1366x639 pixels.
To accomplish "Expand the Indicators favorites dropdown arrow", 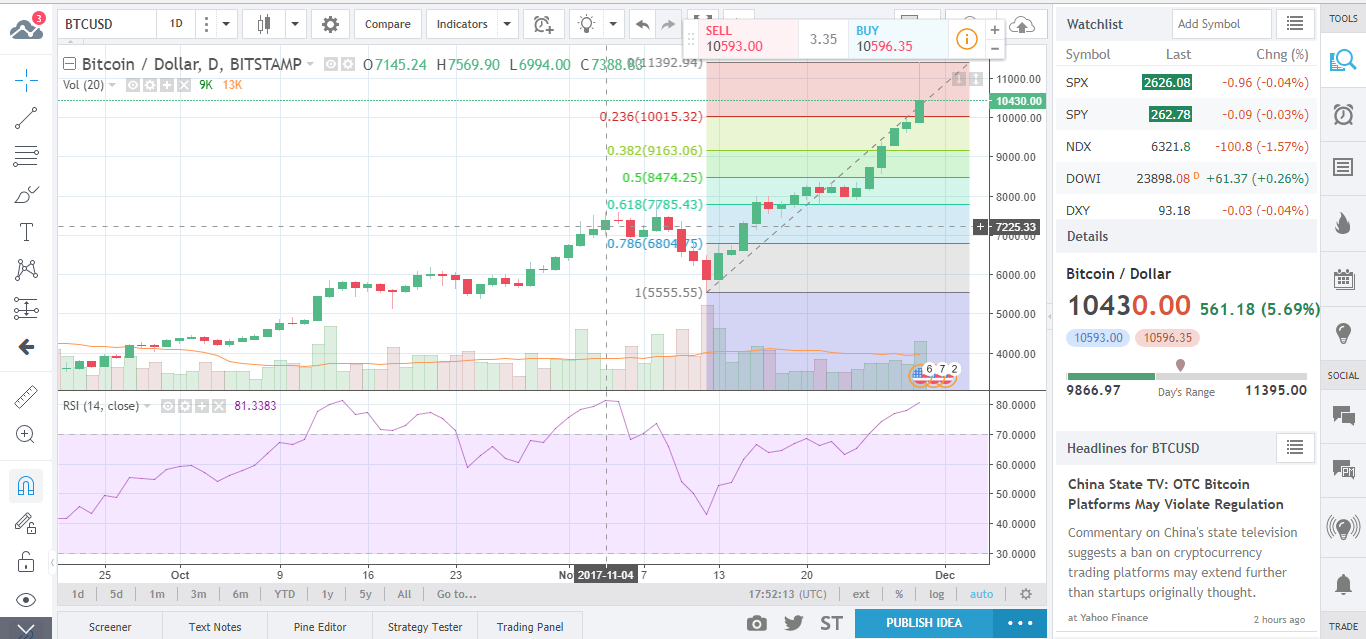I will [507, 24].
